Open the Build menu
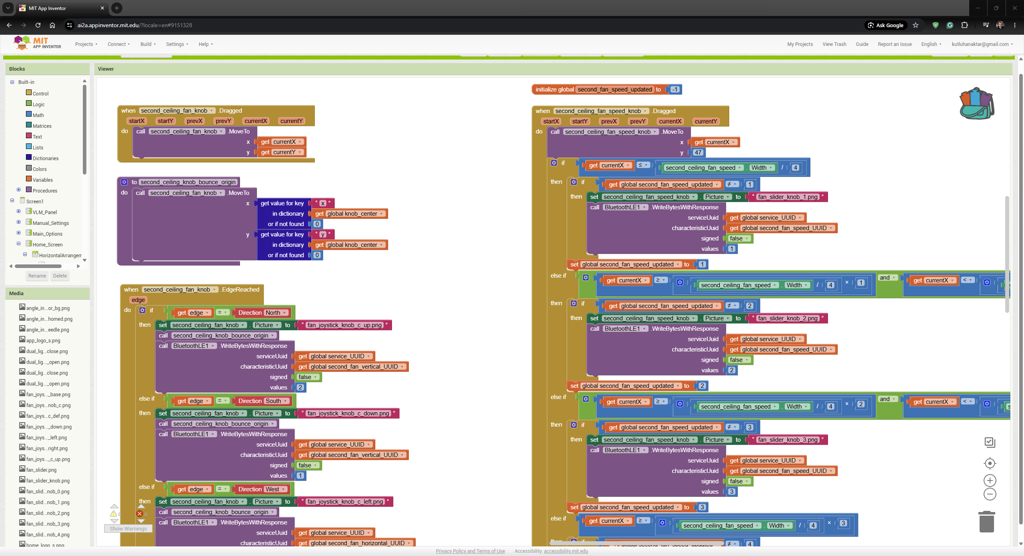Image resolution: width=1024 pixels, height=556 pixels. tap(148, 44)
